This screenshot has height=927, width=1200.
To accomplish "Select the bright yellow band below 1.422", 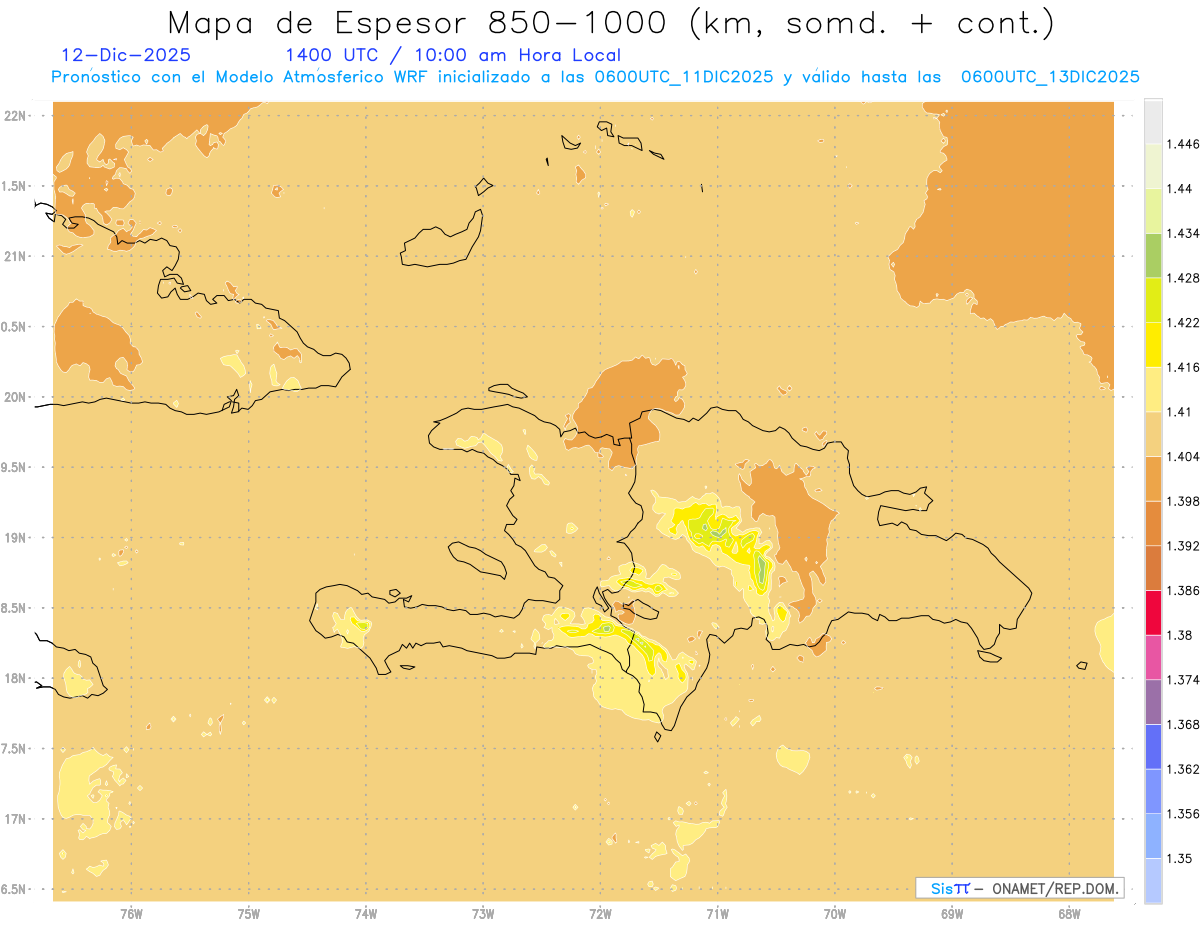I will click(1153, 344).
